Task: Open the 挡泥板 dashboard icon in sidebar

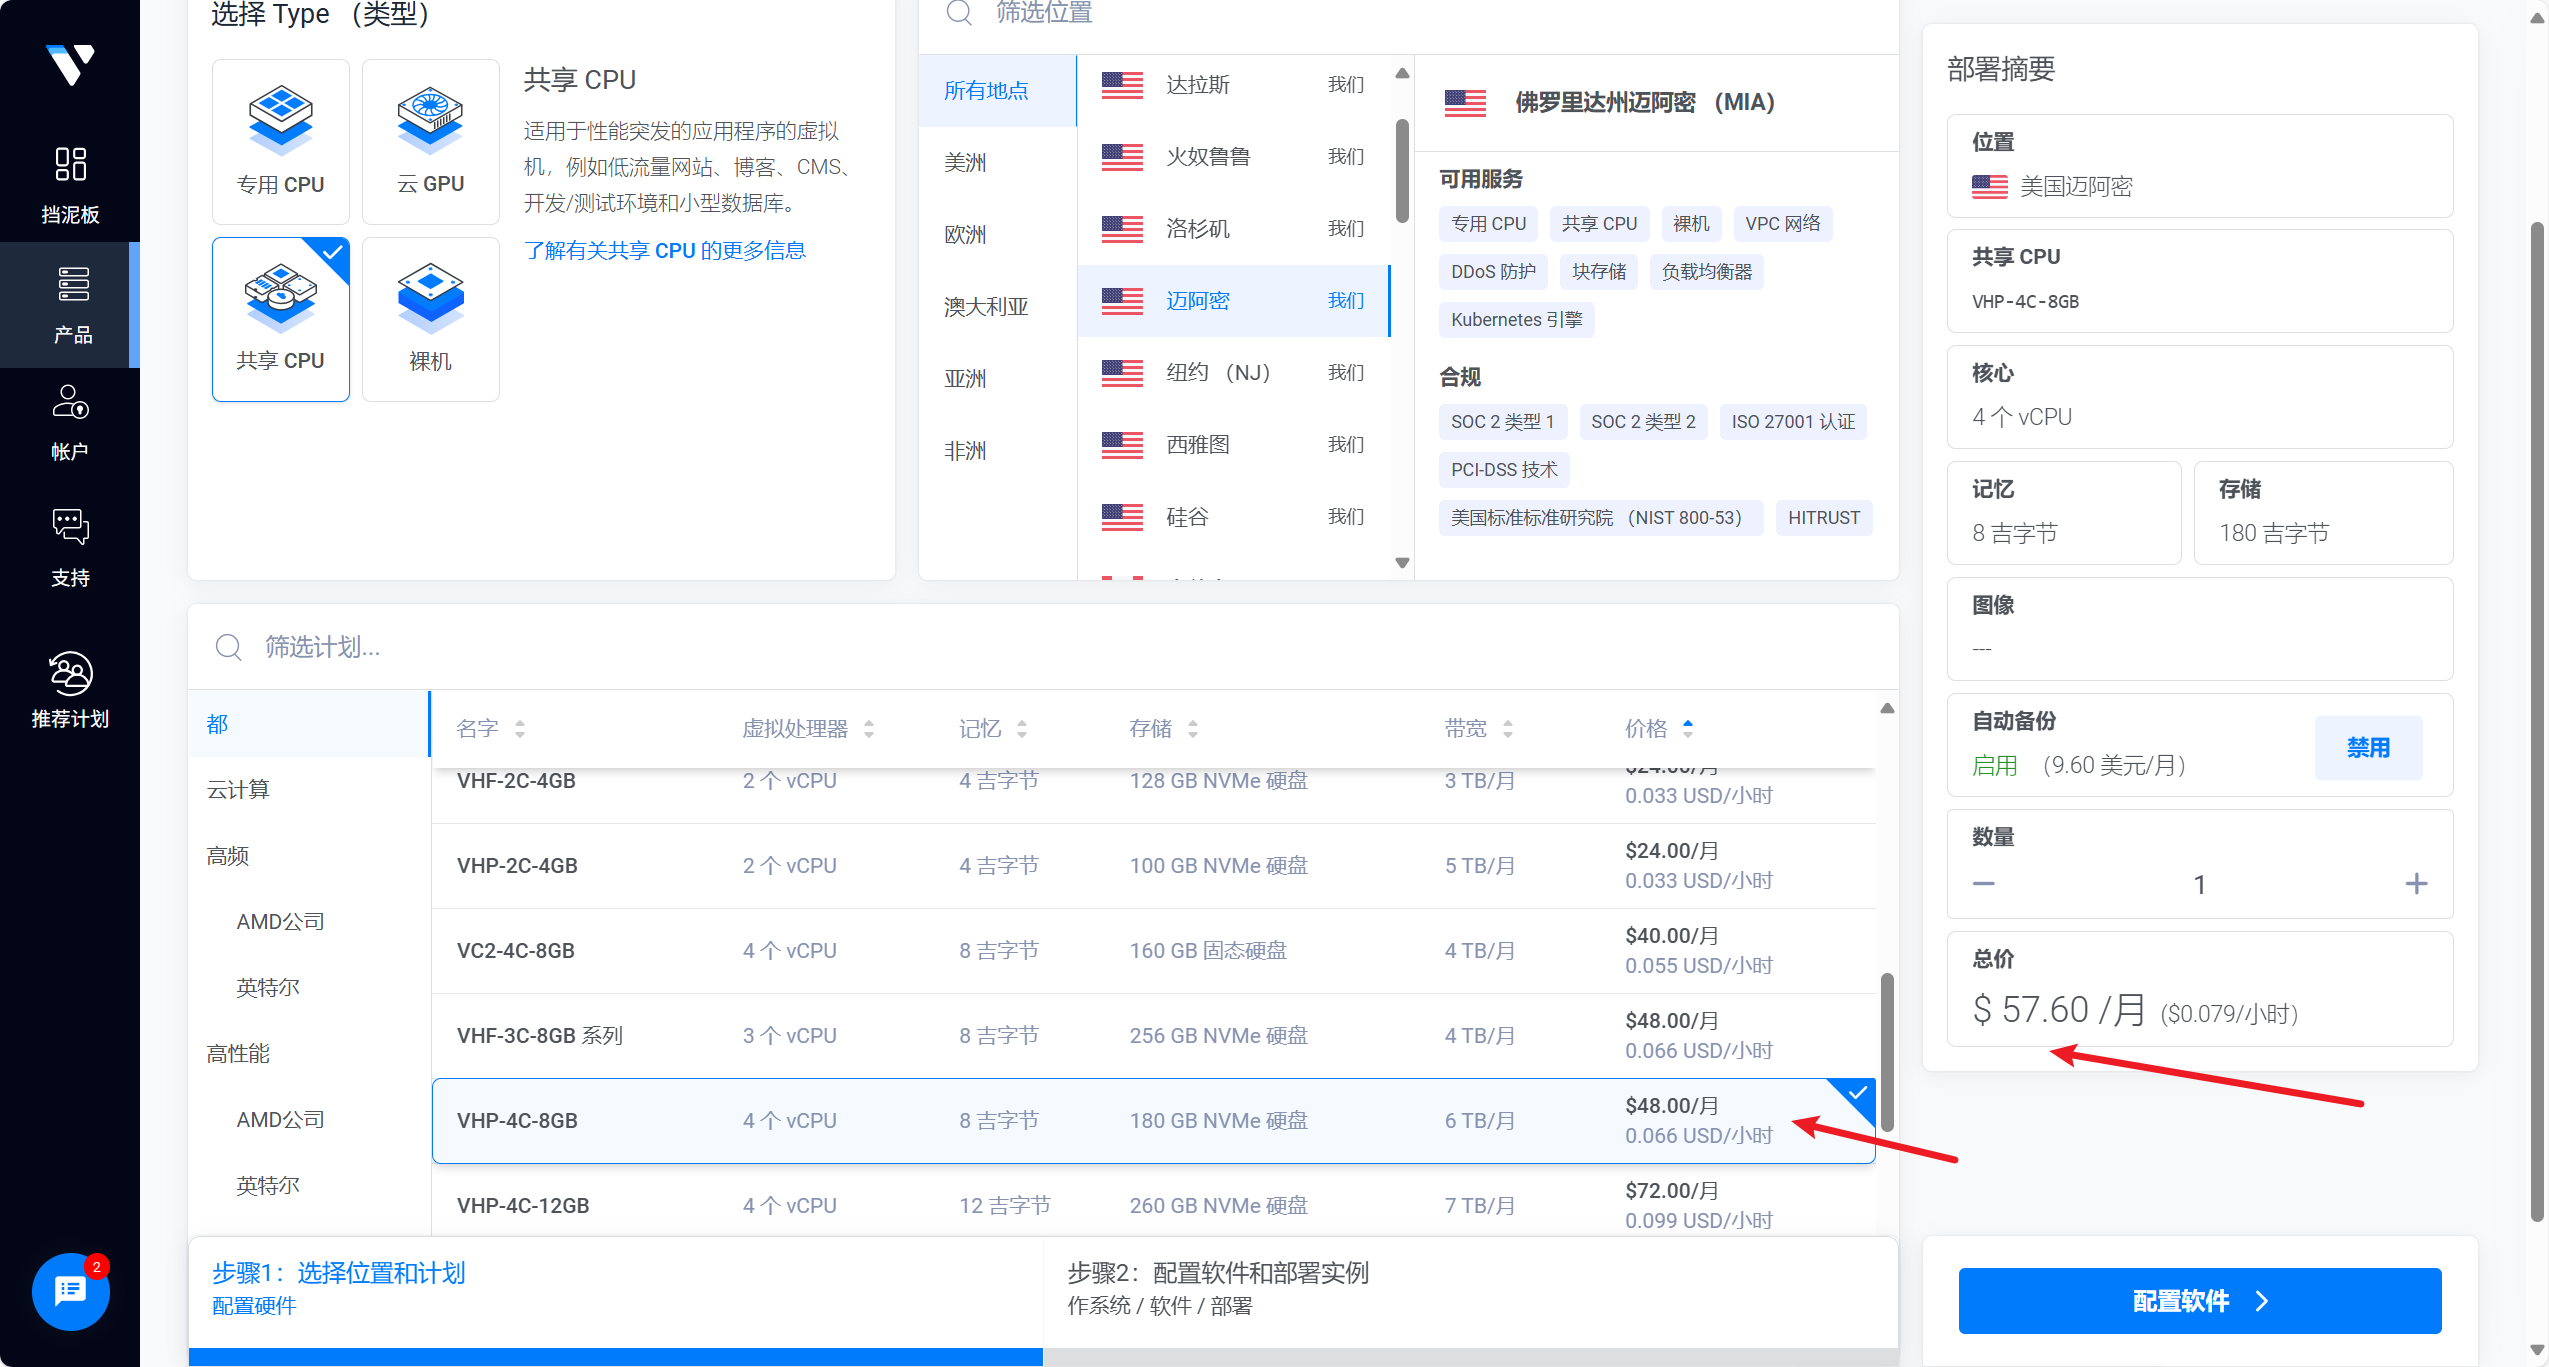Action: (x=70, y=165)
